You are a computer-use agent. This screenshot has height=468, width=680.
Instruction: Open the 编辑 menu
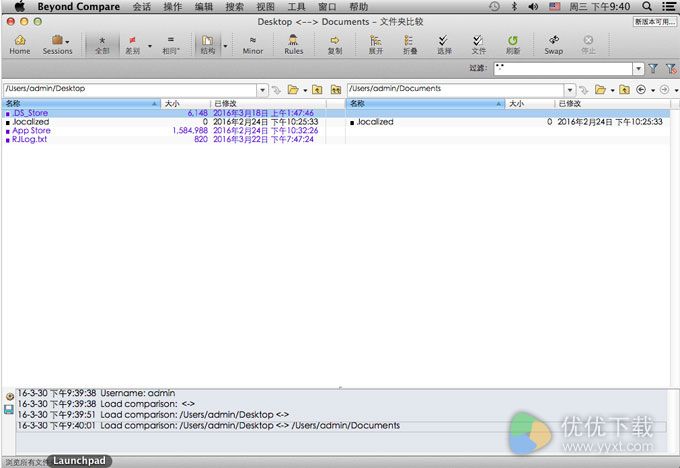pyautogui.click(x=204, y=7)
